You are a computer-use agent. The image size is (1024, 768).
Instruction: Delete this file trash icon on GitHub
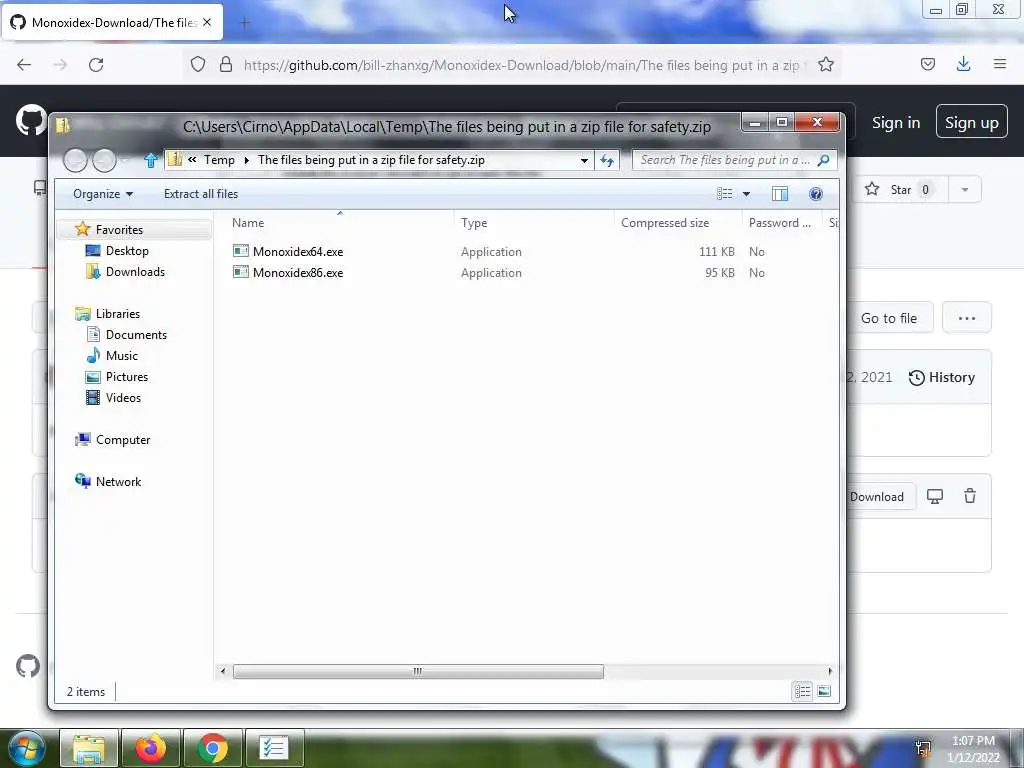click(x=970, y=496)
